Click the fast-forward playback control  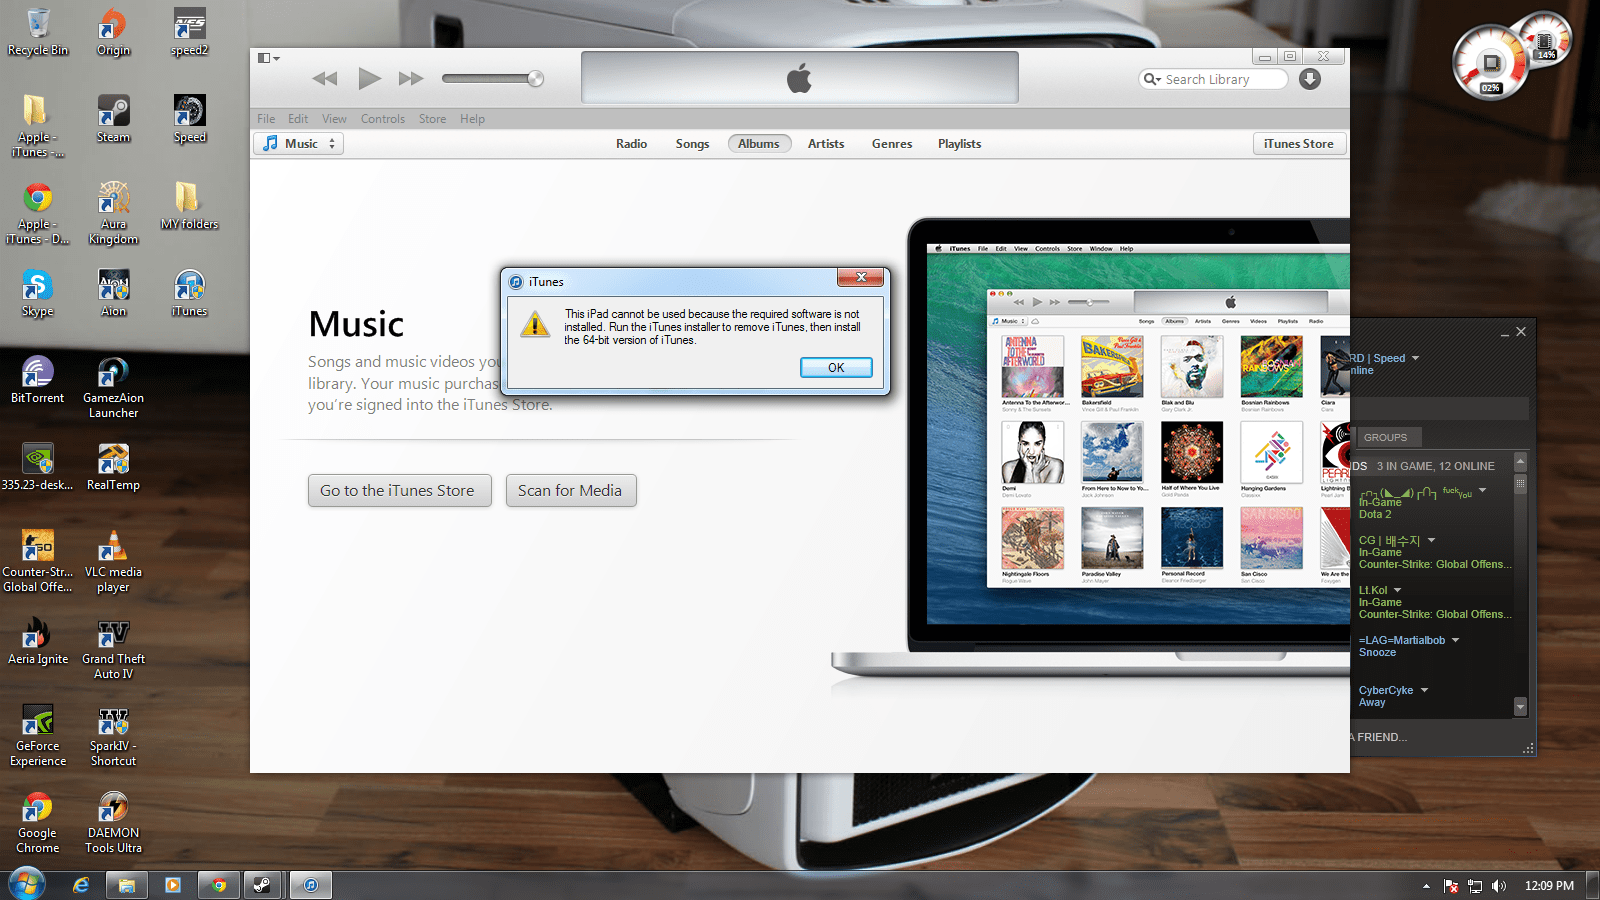(x=410, y=78)
